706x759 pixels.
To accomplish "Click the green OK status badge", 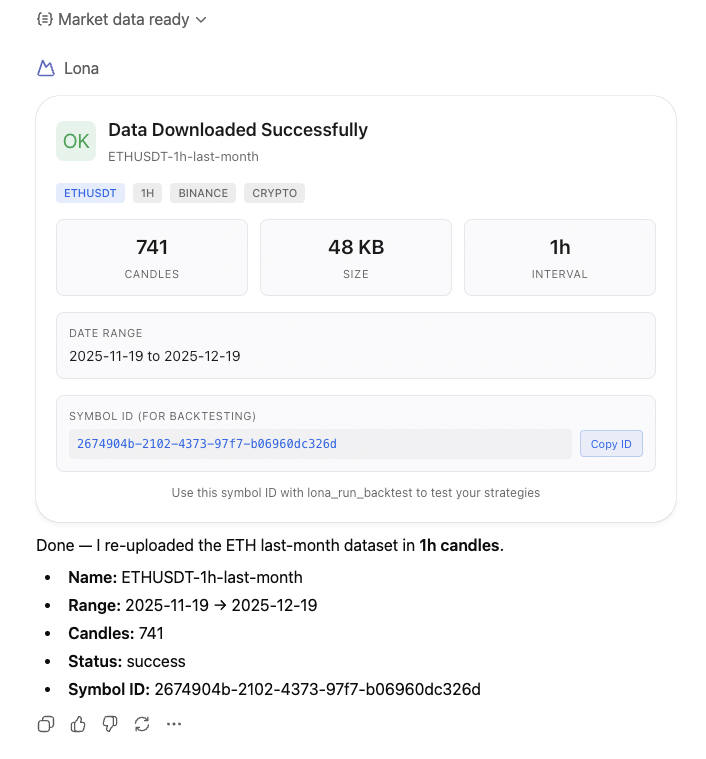I will [76, 141].
